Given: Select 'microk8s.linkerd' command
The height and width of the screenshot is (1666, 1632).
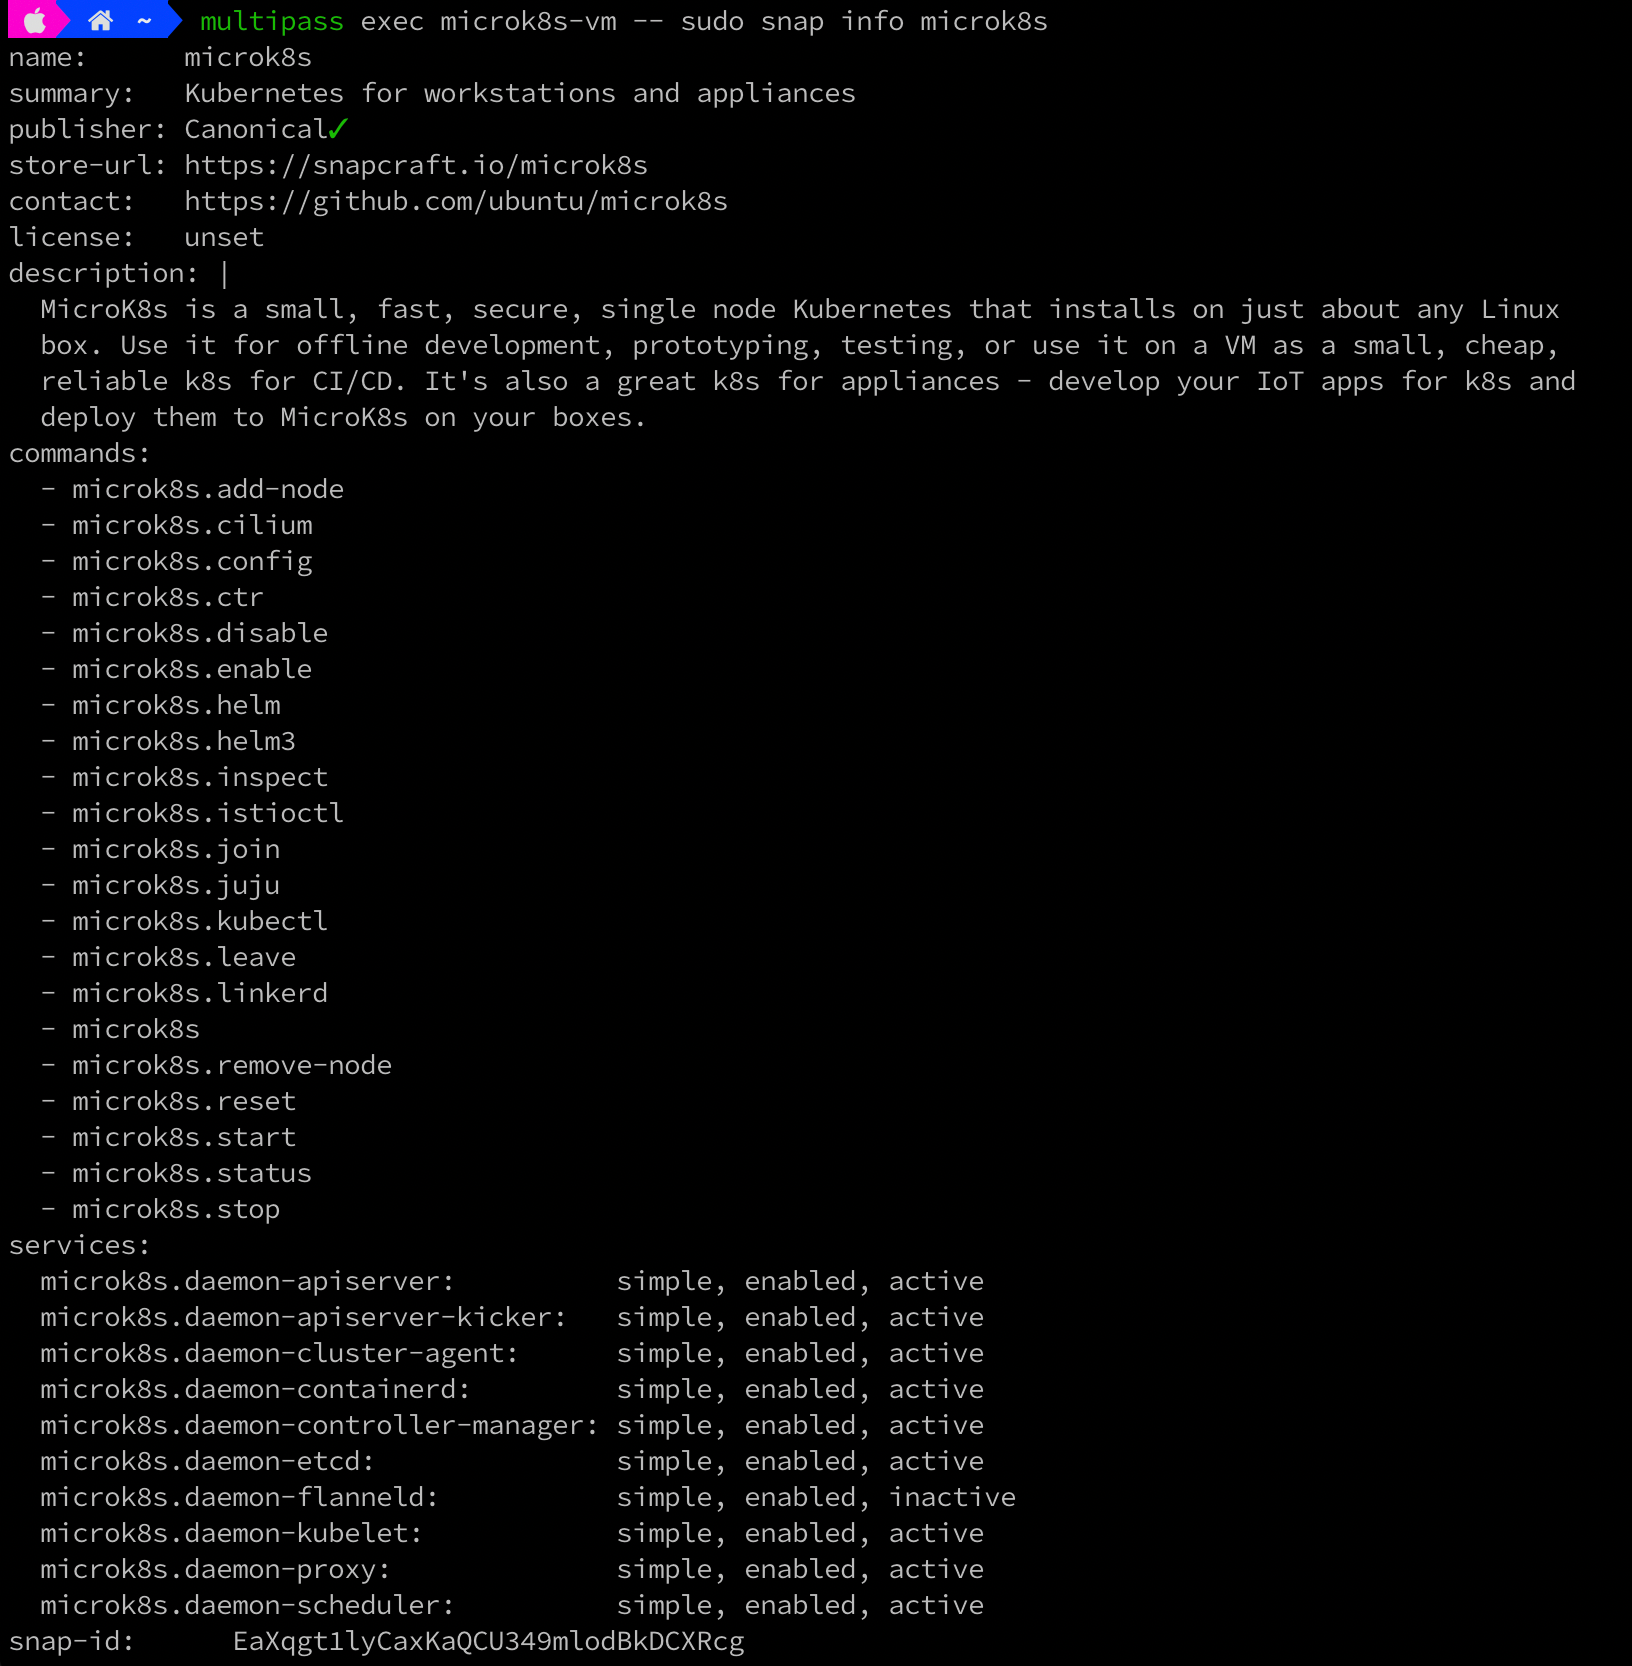Looking at the screenshot, I should [200, 993].
